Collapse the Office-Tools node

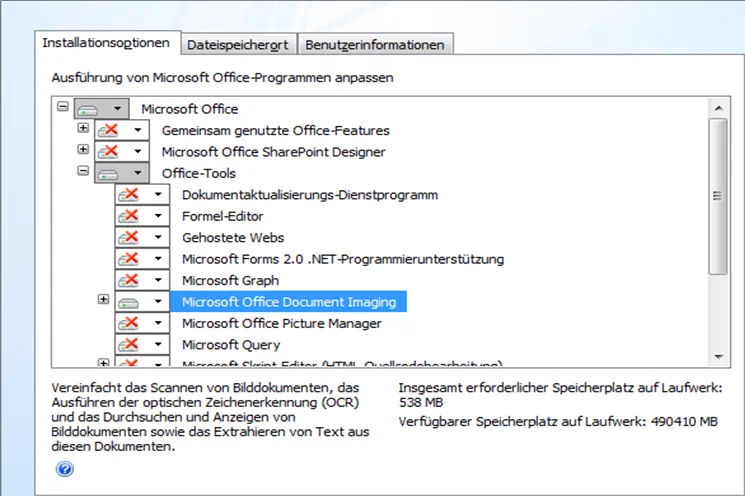click(83, 171)
